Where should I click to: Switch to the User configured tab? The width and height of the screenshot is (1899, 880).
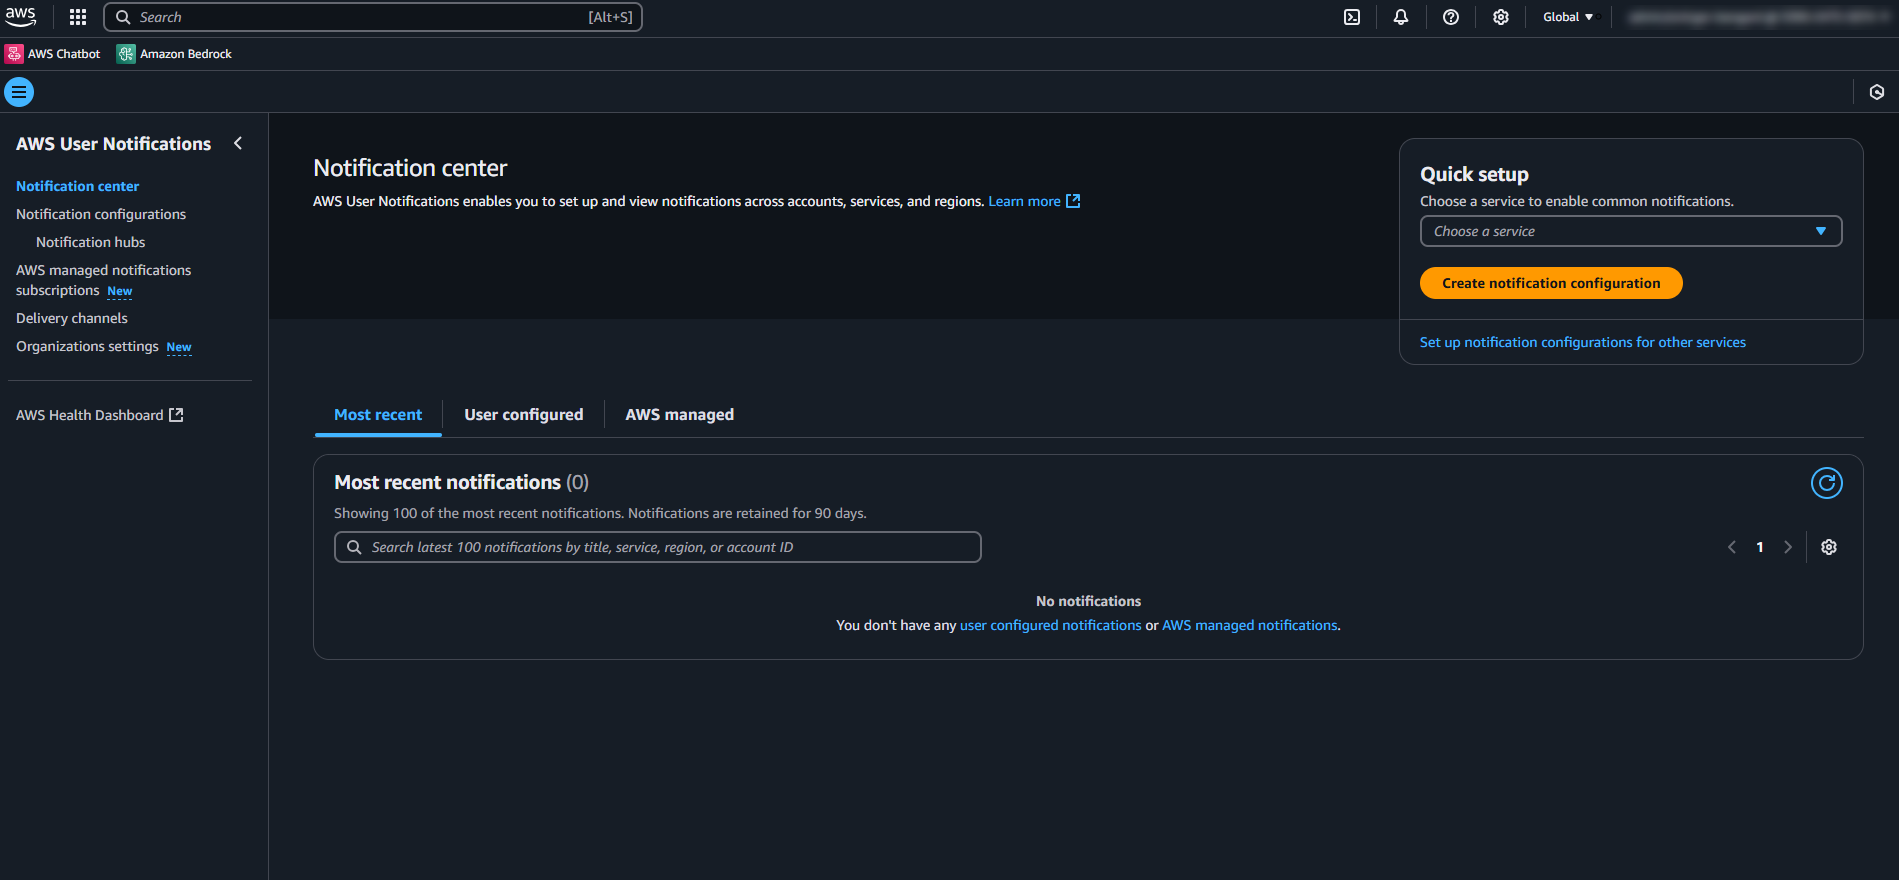(524, 415)
